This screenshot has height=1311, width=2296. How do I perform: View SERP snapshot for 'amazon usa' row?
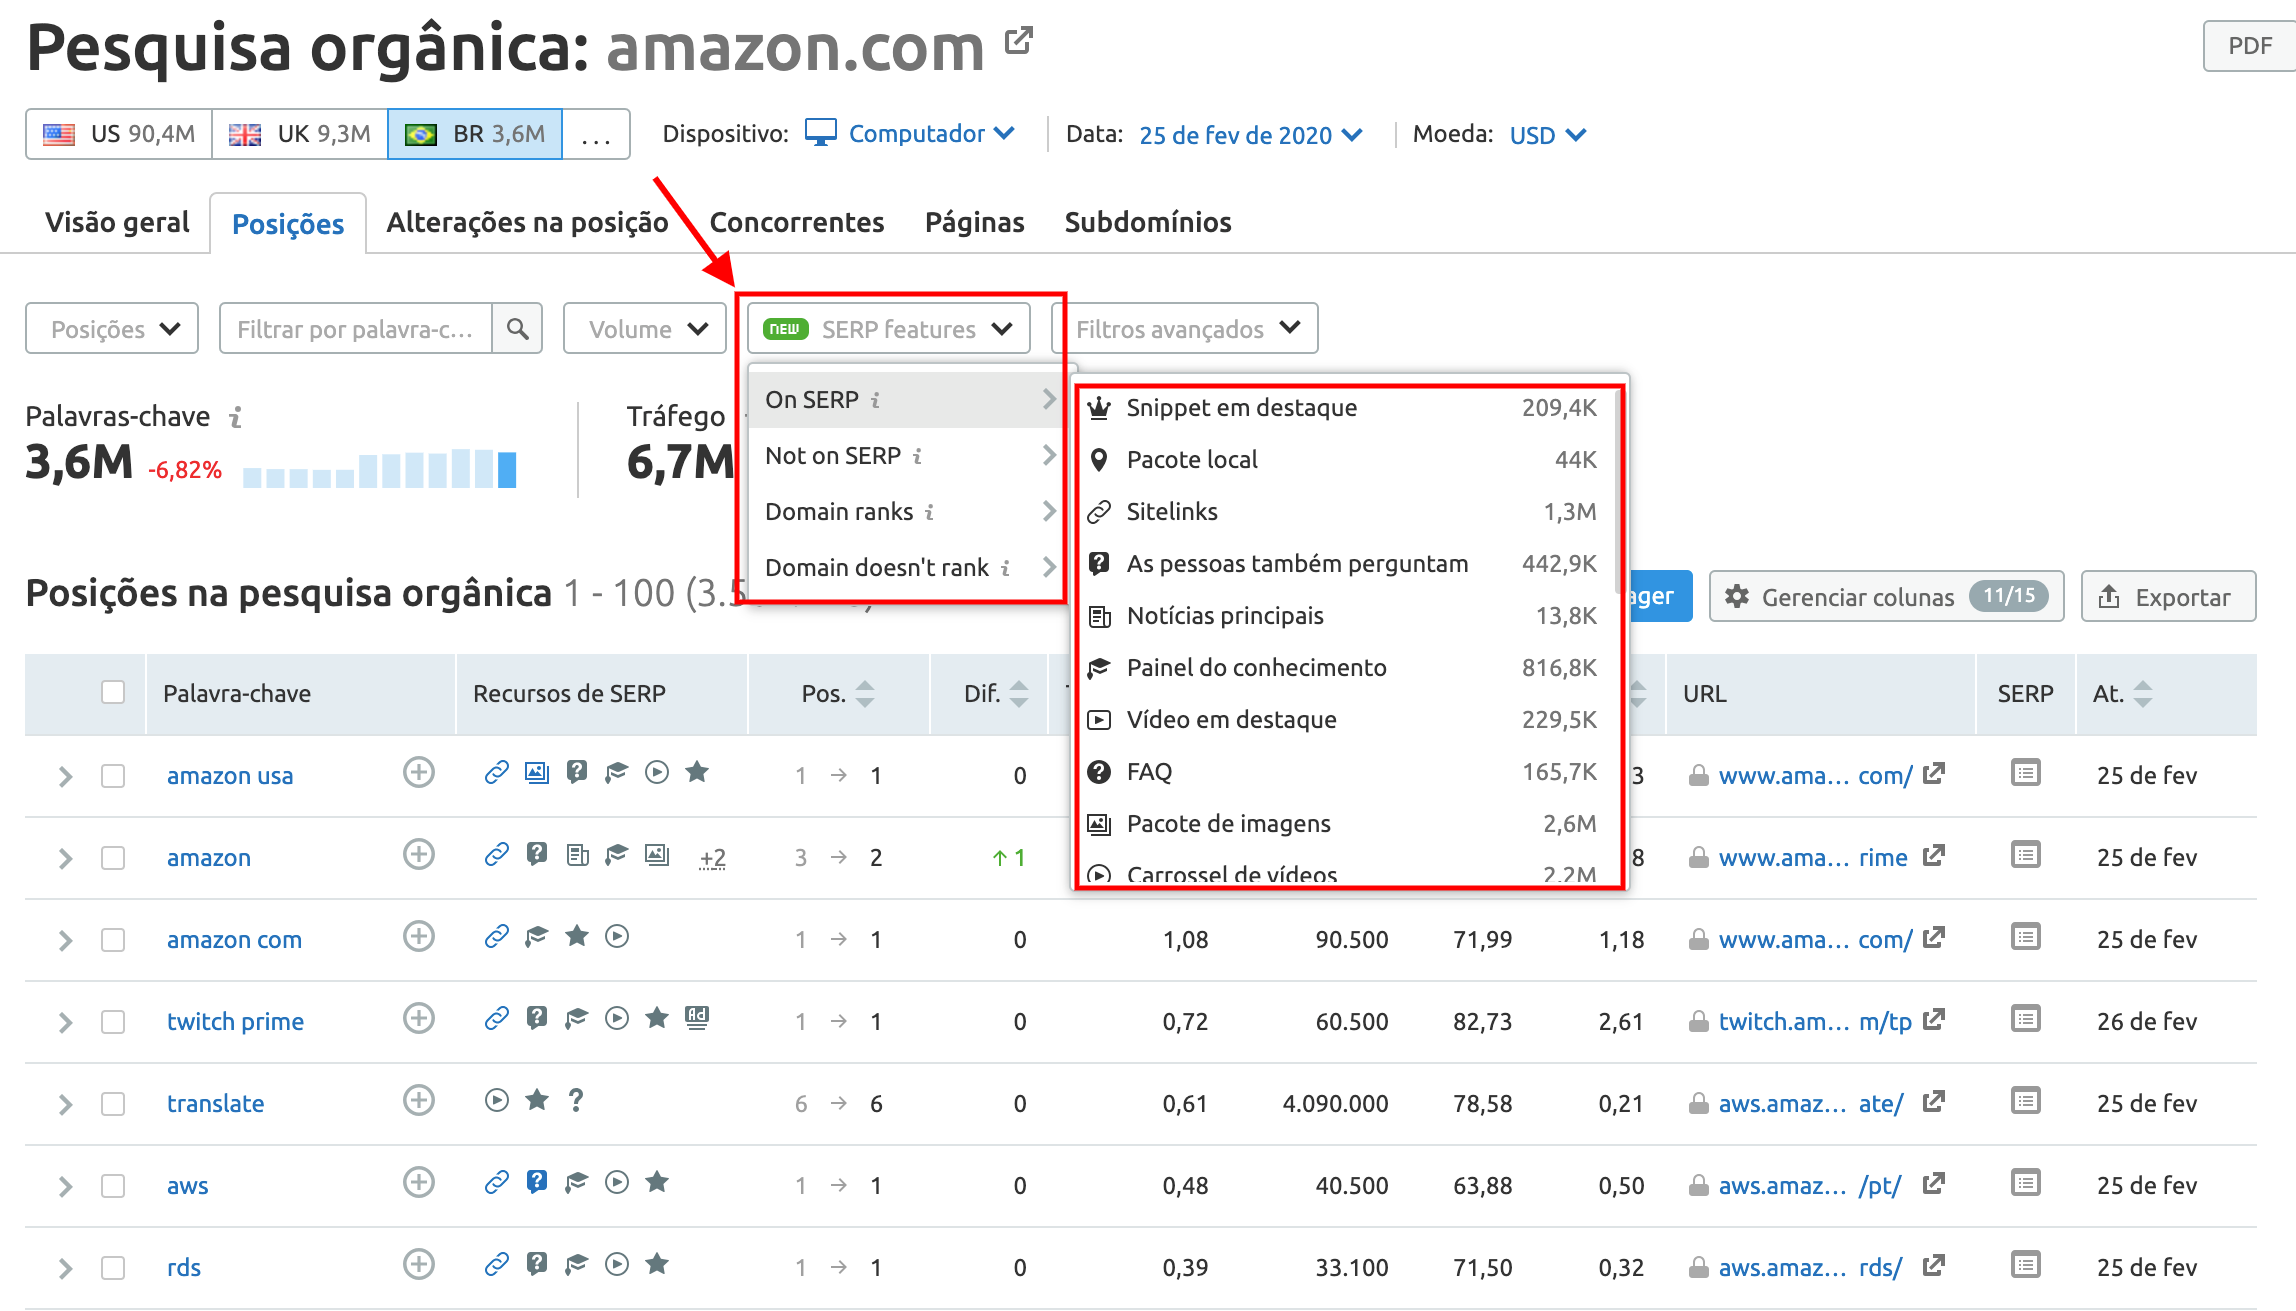coord(2026,773)
